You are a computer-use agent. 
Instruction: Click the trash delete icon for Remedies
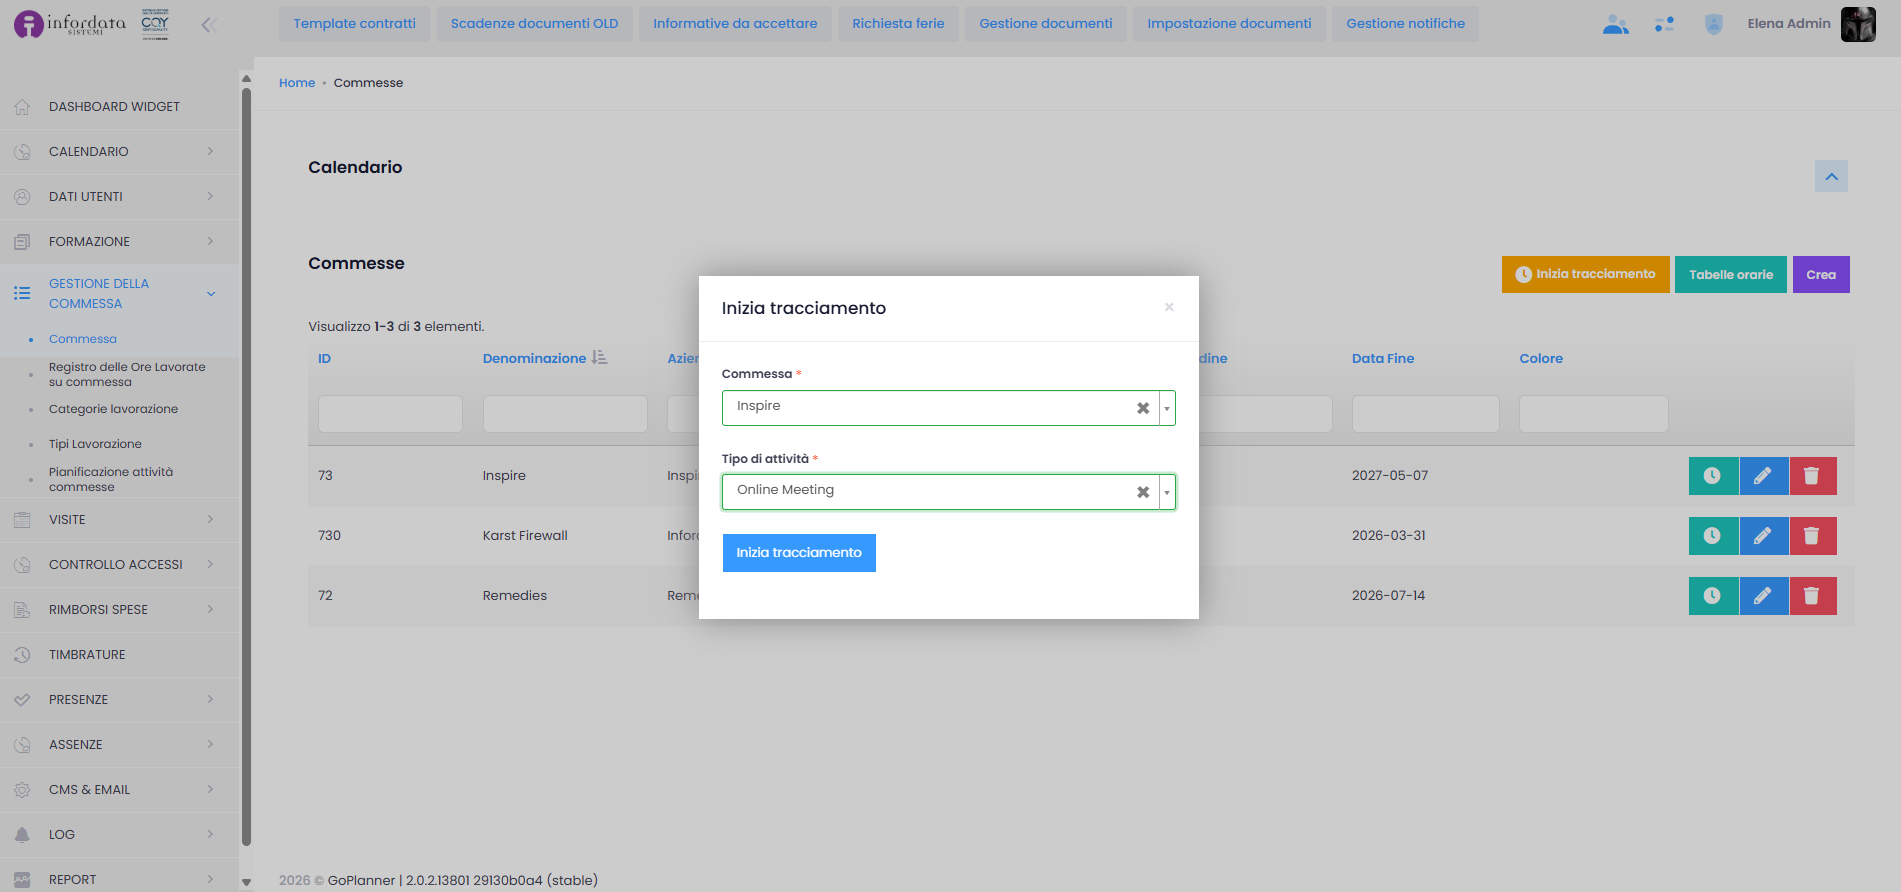pyautogui.click(x=1812, y=596)
